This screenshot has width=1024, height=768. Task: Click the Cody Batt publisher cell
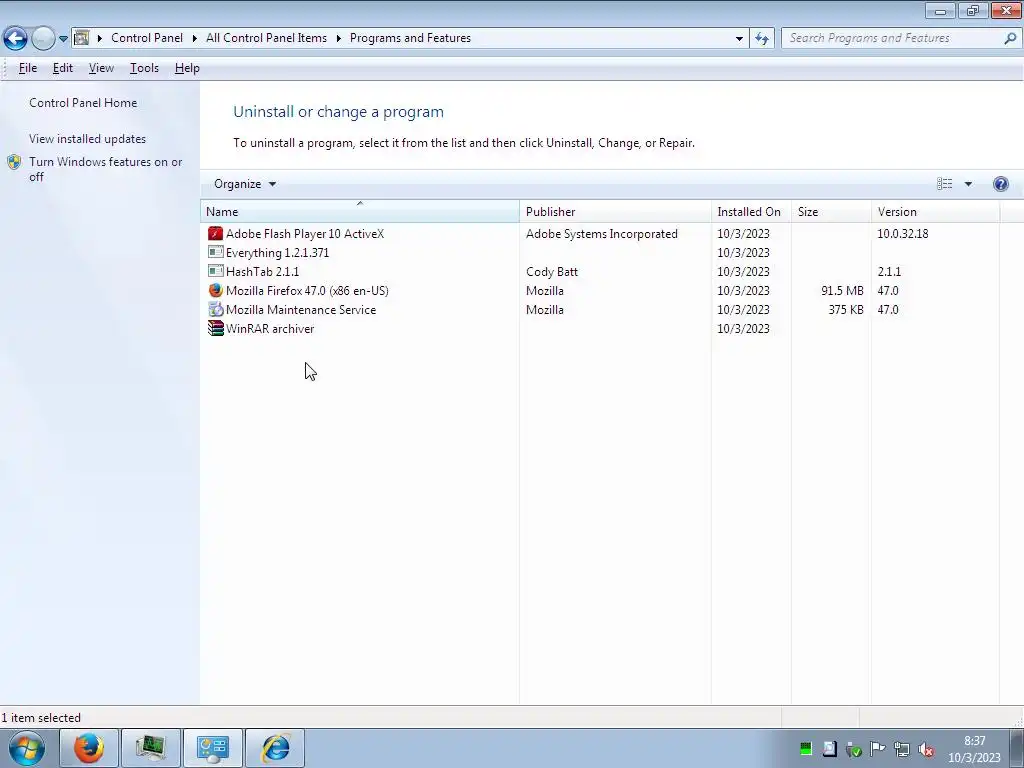[552, 272]
